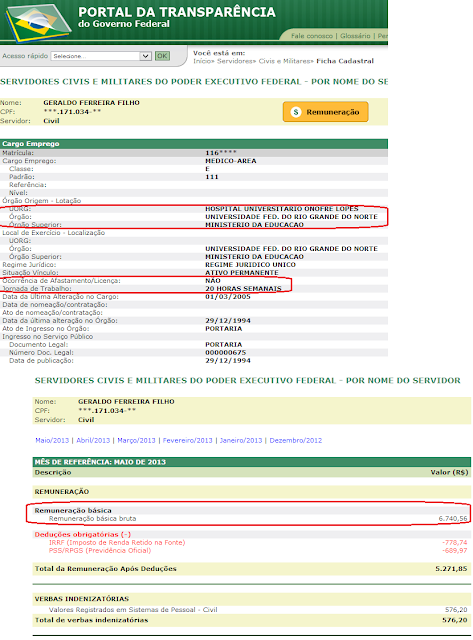Image resolution: width=473 pixels, height=640 pixels.
Task: Click Total de verbas indenizatórias row label
Action: [91, 620]
